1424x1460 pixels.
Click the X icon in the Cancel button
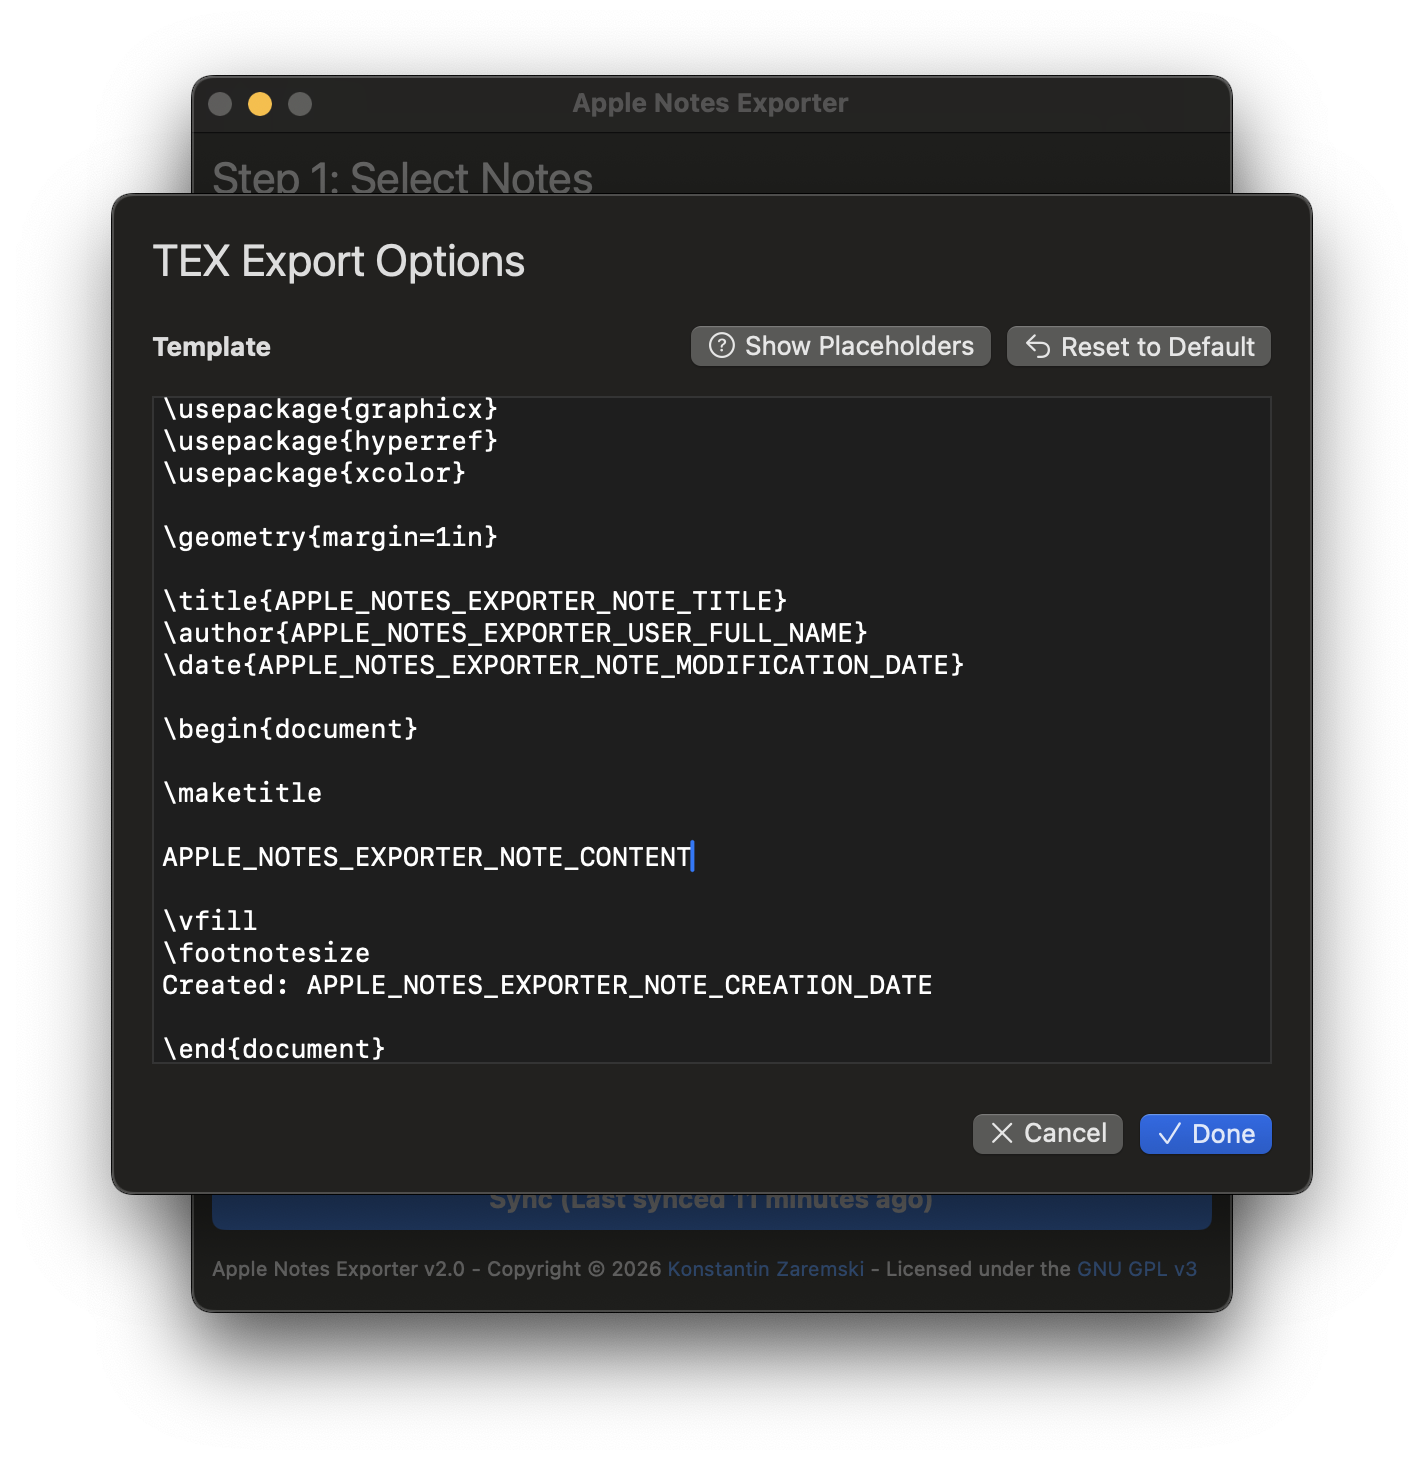(1001, 1133)
